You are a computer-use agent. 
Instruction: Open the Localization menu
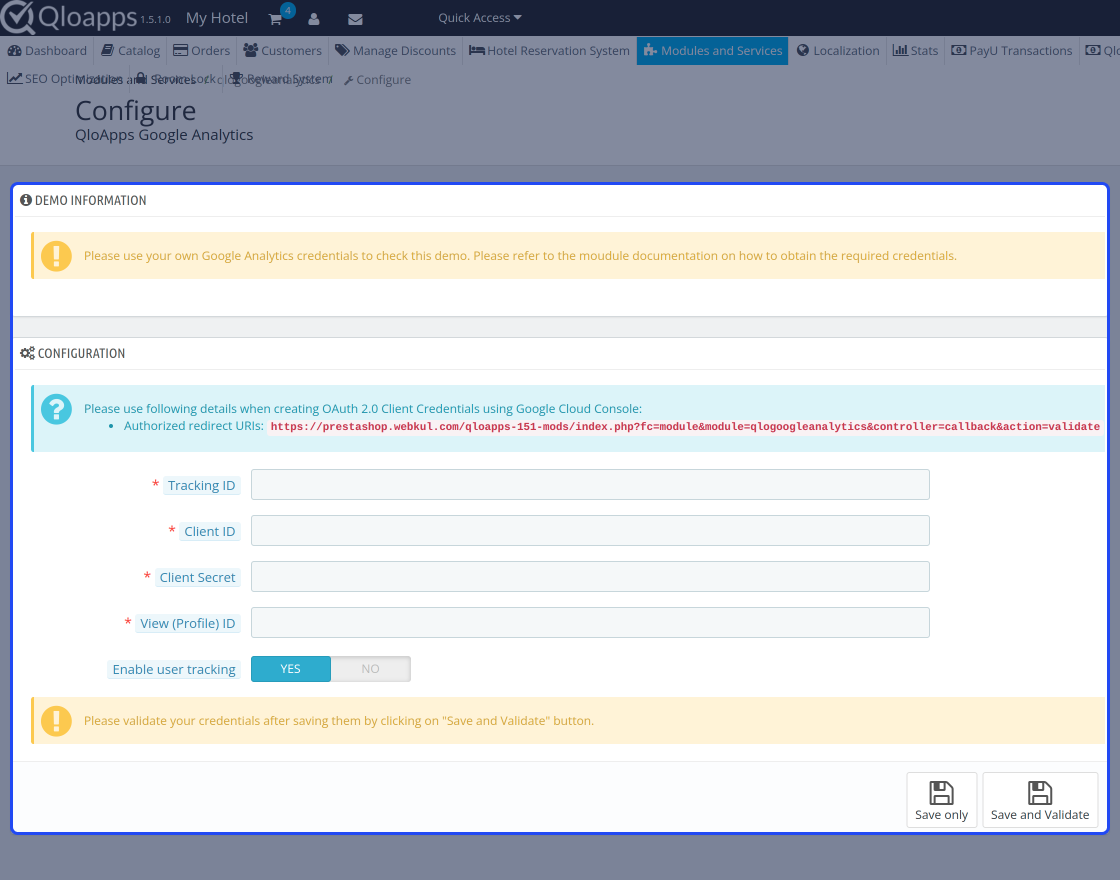pyautogui.click(x=838, y=51)
